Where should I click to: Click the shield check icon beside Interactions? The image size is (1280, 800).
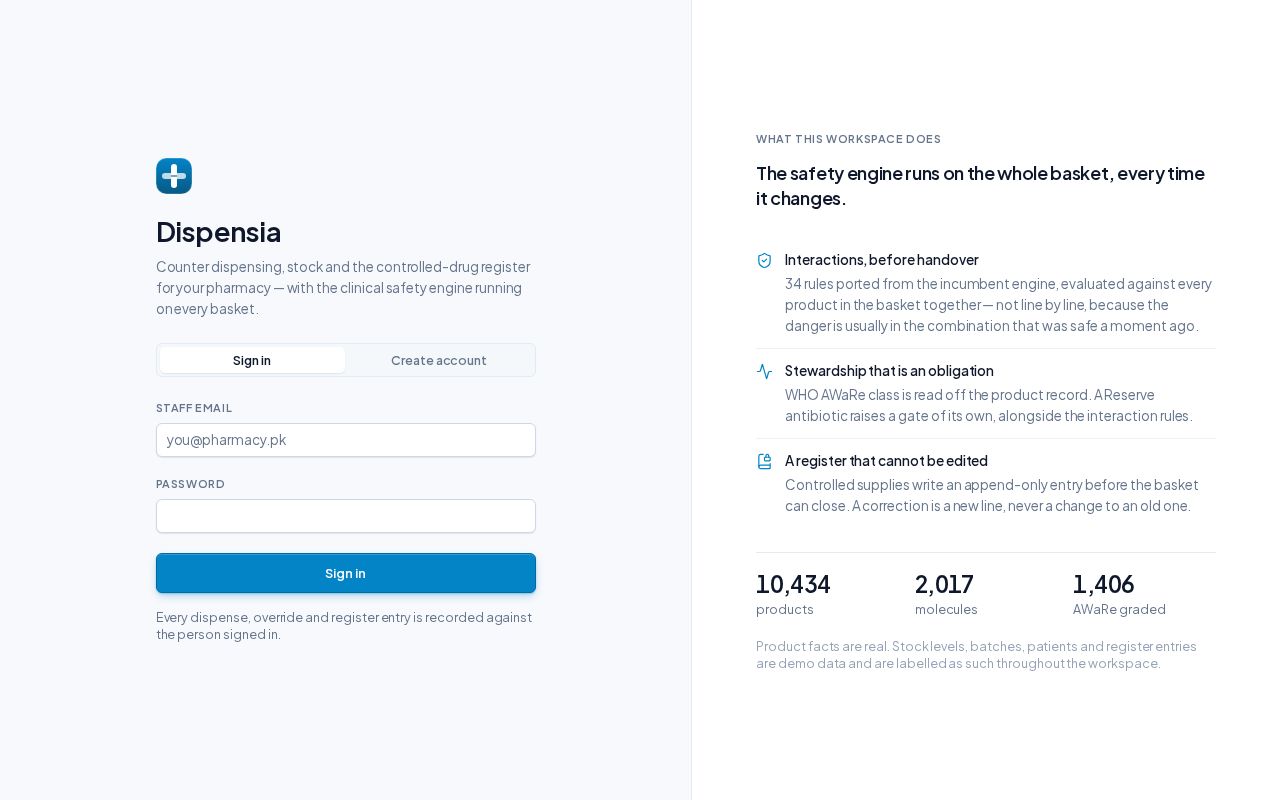[x=765, y=260]
